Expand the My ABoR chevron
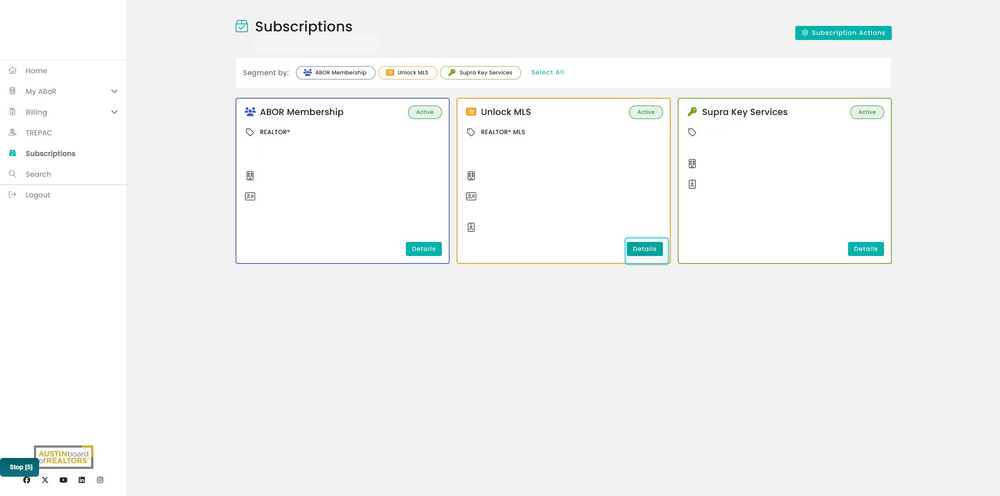 114,91
